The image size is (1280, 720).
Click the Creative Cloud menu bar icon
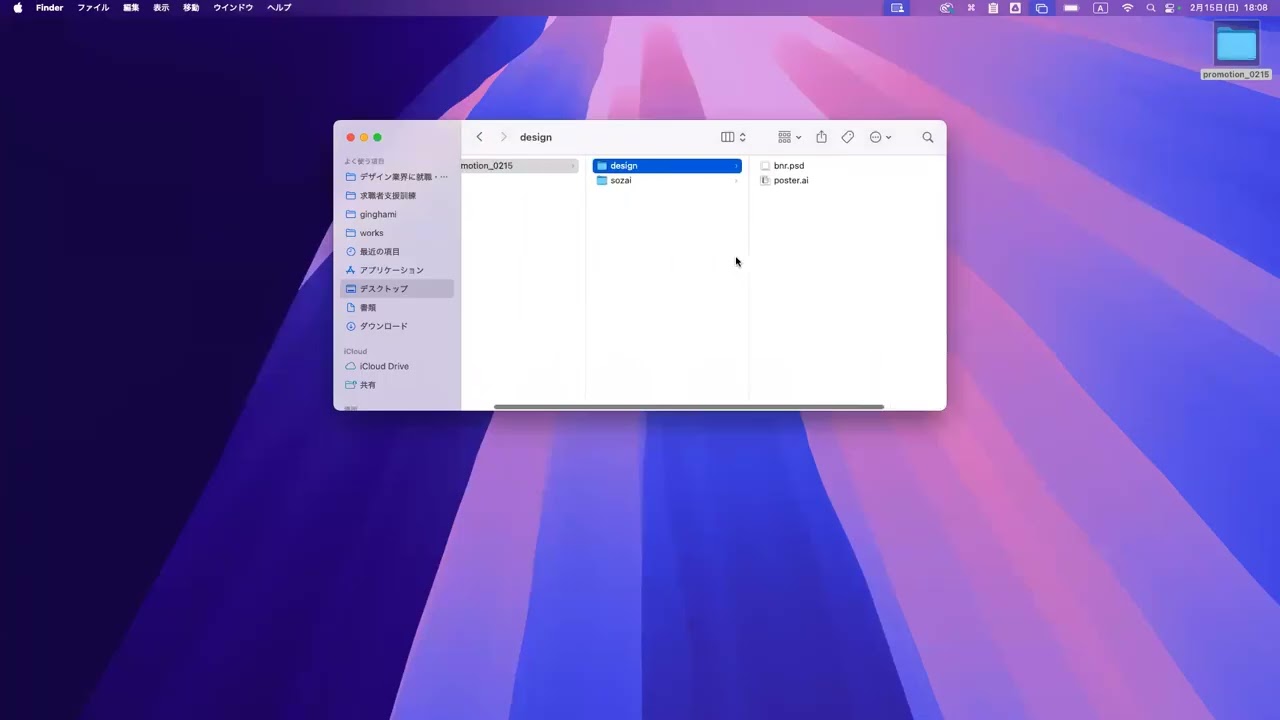[x=946, y=8]
